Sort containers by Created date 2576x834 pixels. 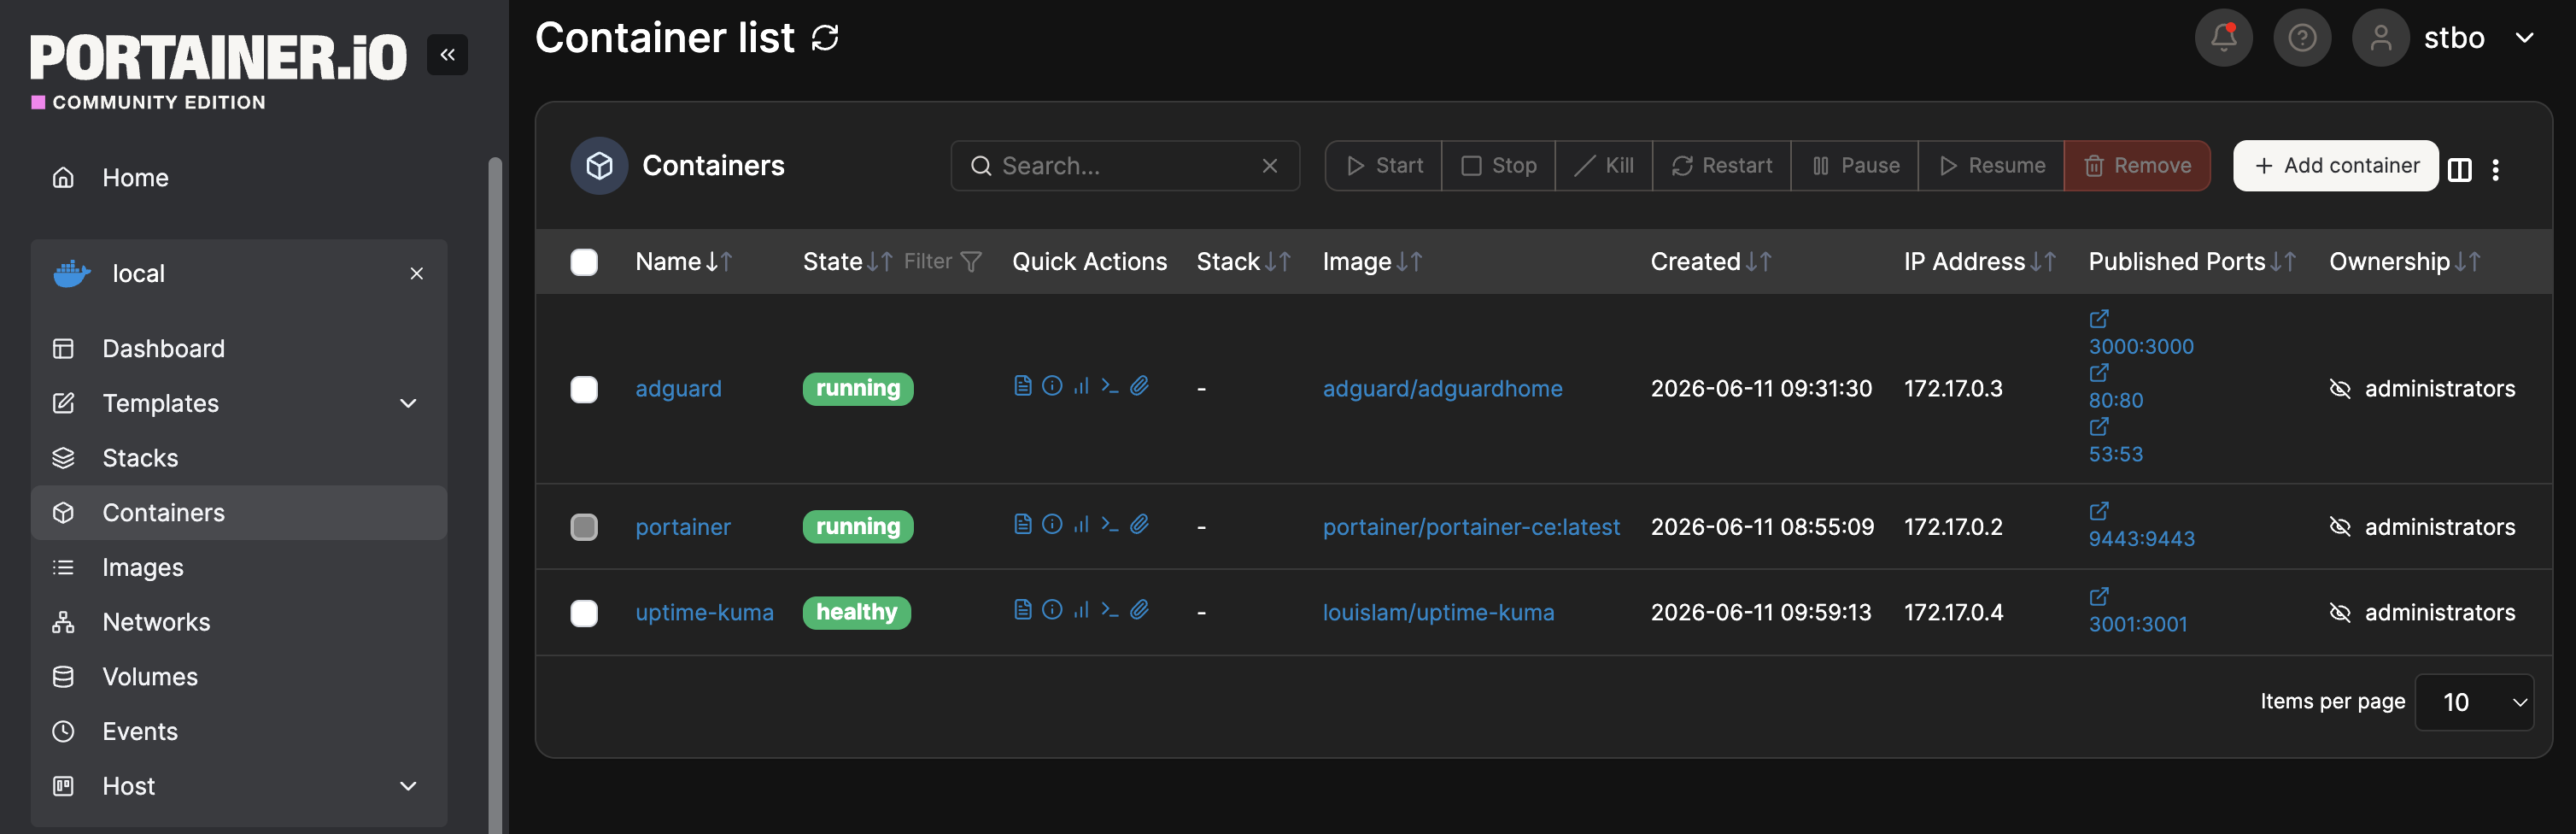(x=1711, y=262)
